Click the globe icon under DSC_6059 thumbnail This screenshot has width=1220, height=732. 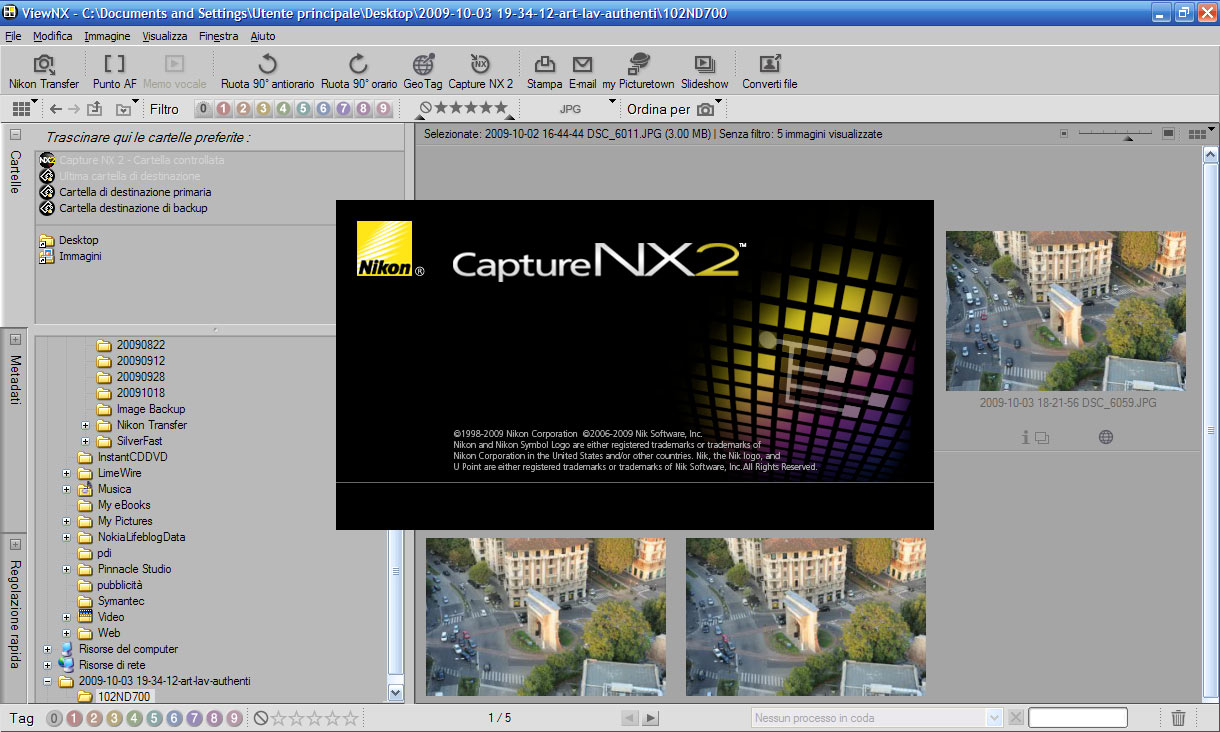point(1106,437)
